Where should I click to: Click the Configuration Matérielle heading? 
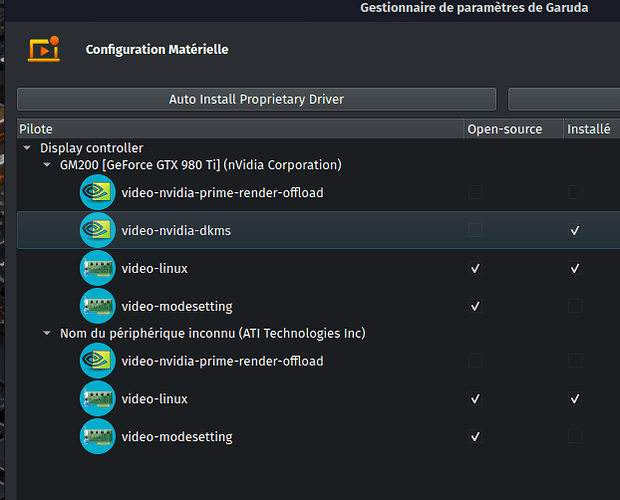[157, 49]
